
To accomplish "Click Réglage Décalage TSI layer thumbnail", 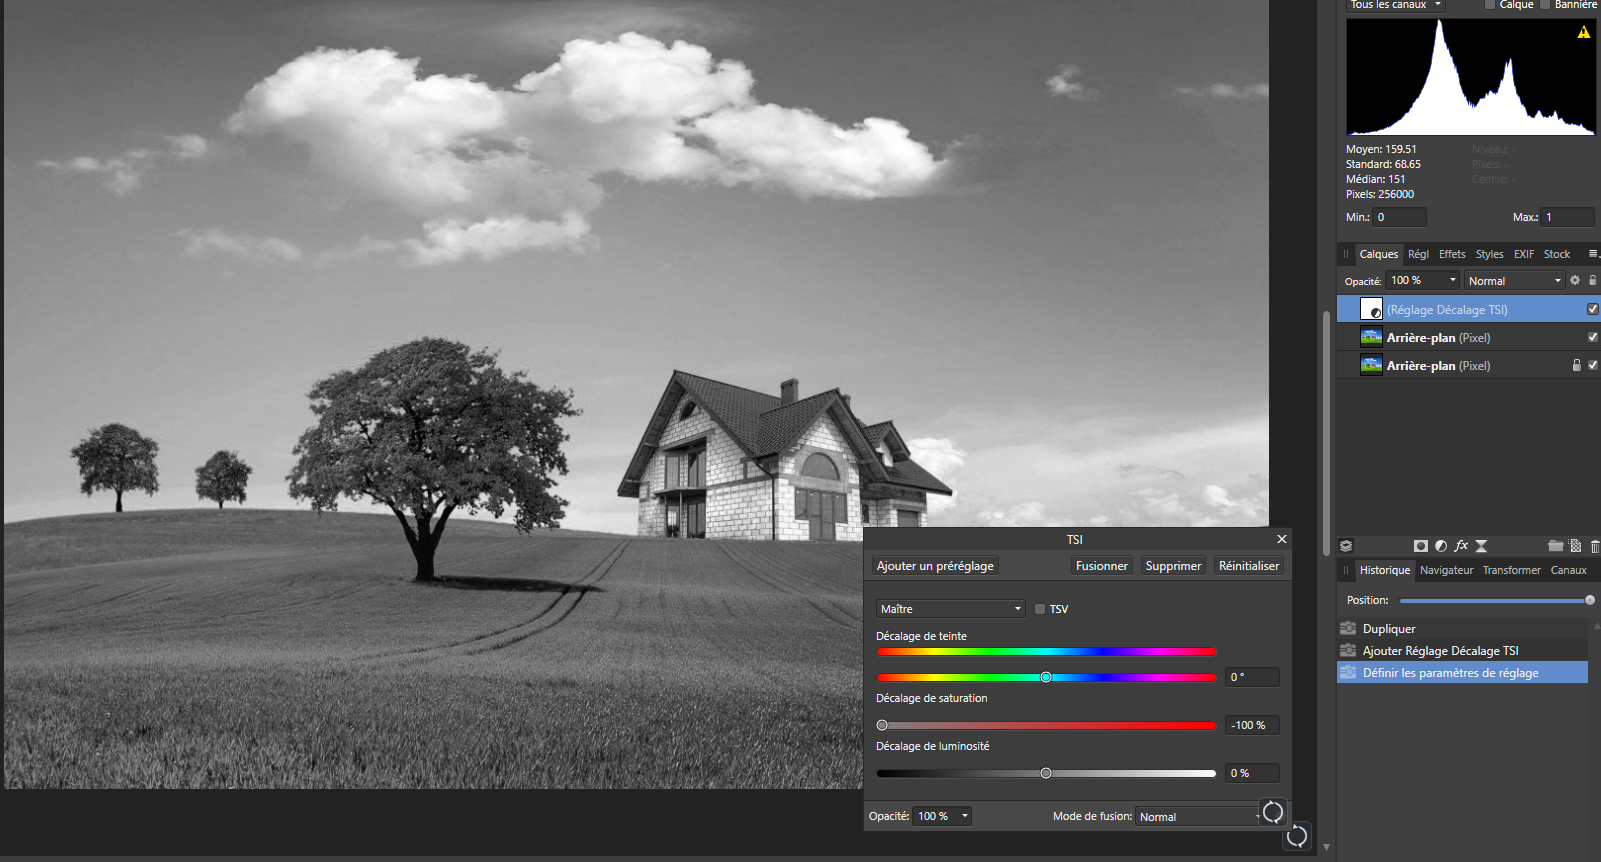I will (1372, 310).
